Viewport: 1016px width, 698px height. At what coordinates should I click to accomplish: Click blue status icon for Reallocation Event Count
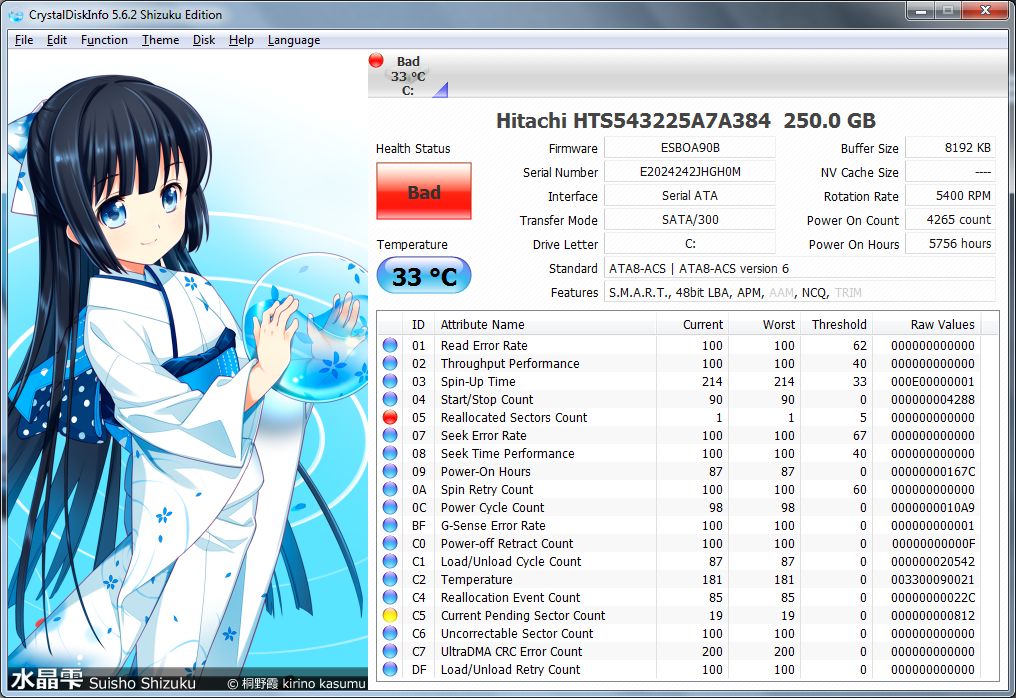click(x=390, y=598)
